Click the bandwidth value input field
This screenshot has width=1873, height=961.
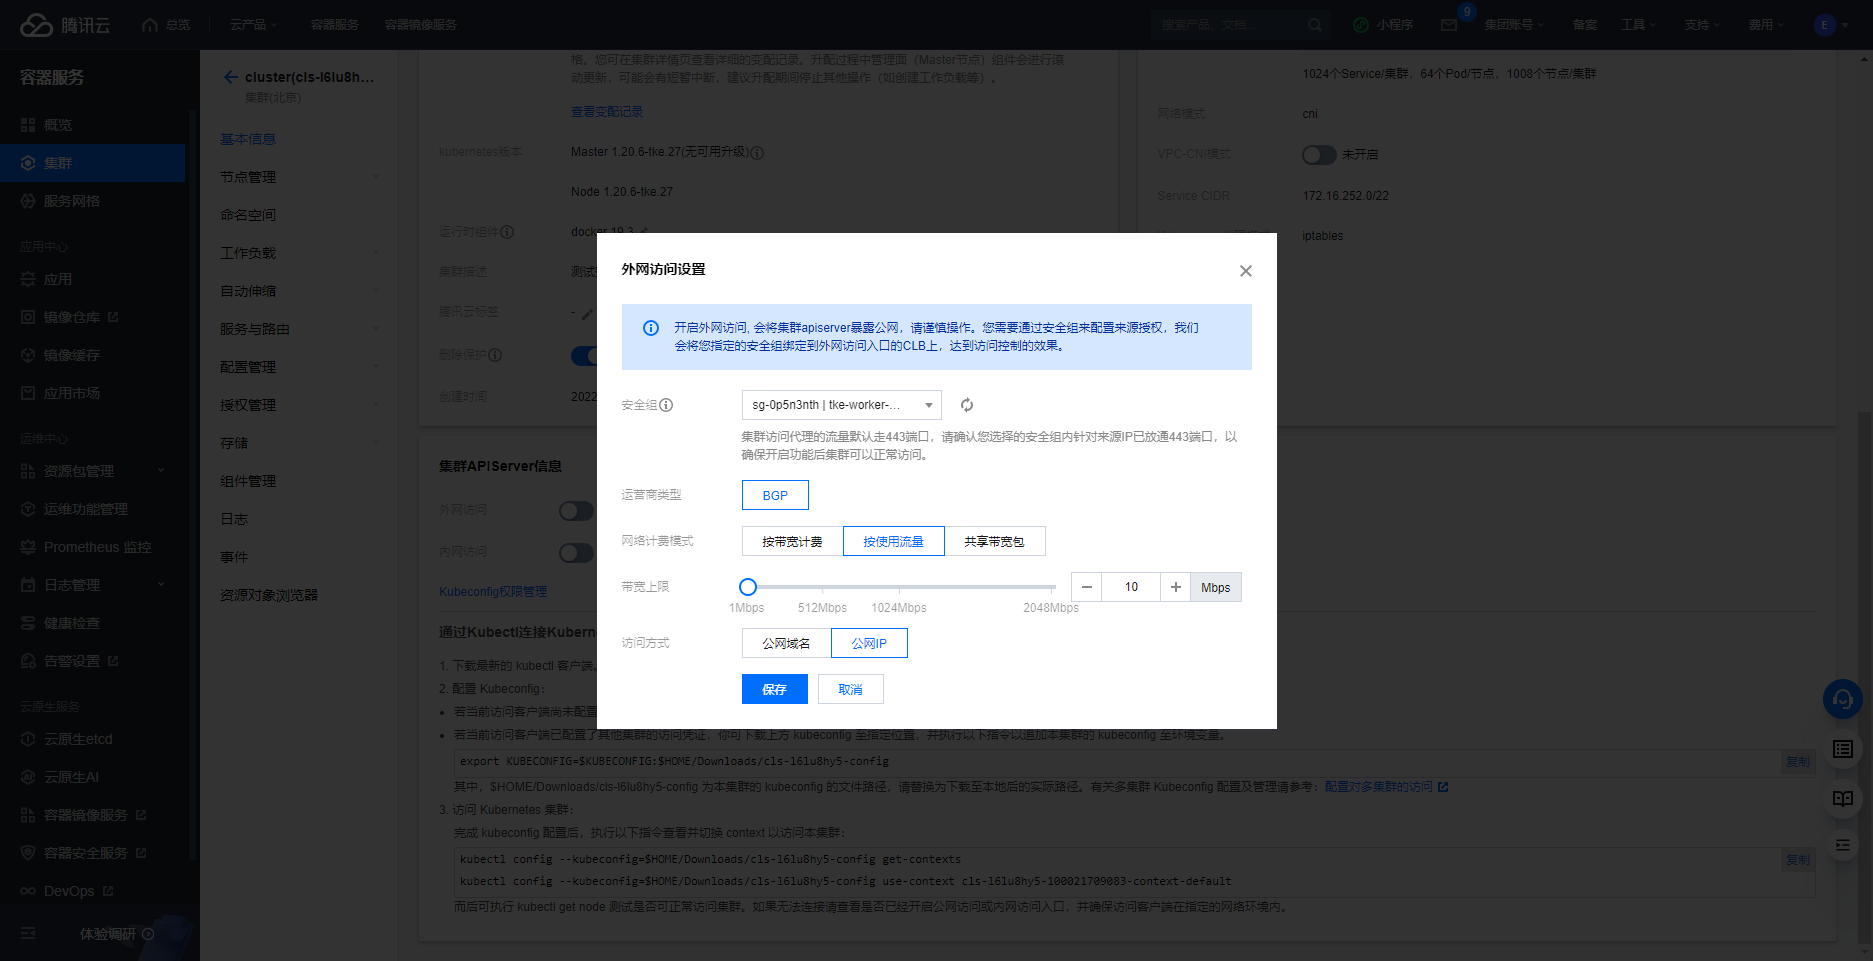[x=1131, y=587]
